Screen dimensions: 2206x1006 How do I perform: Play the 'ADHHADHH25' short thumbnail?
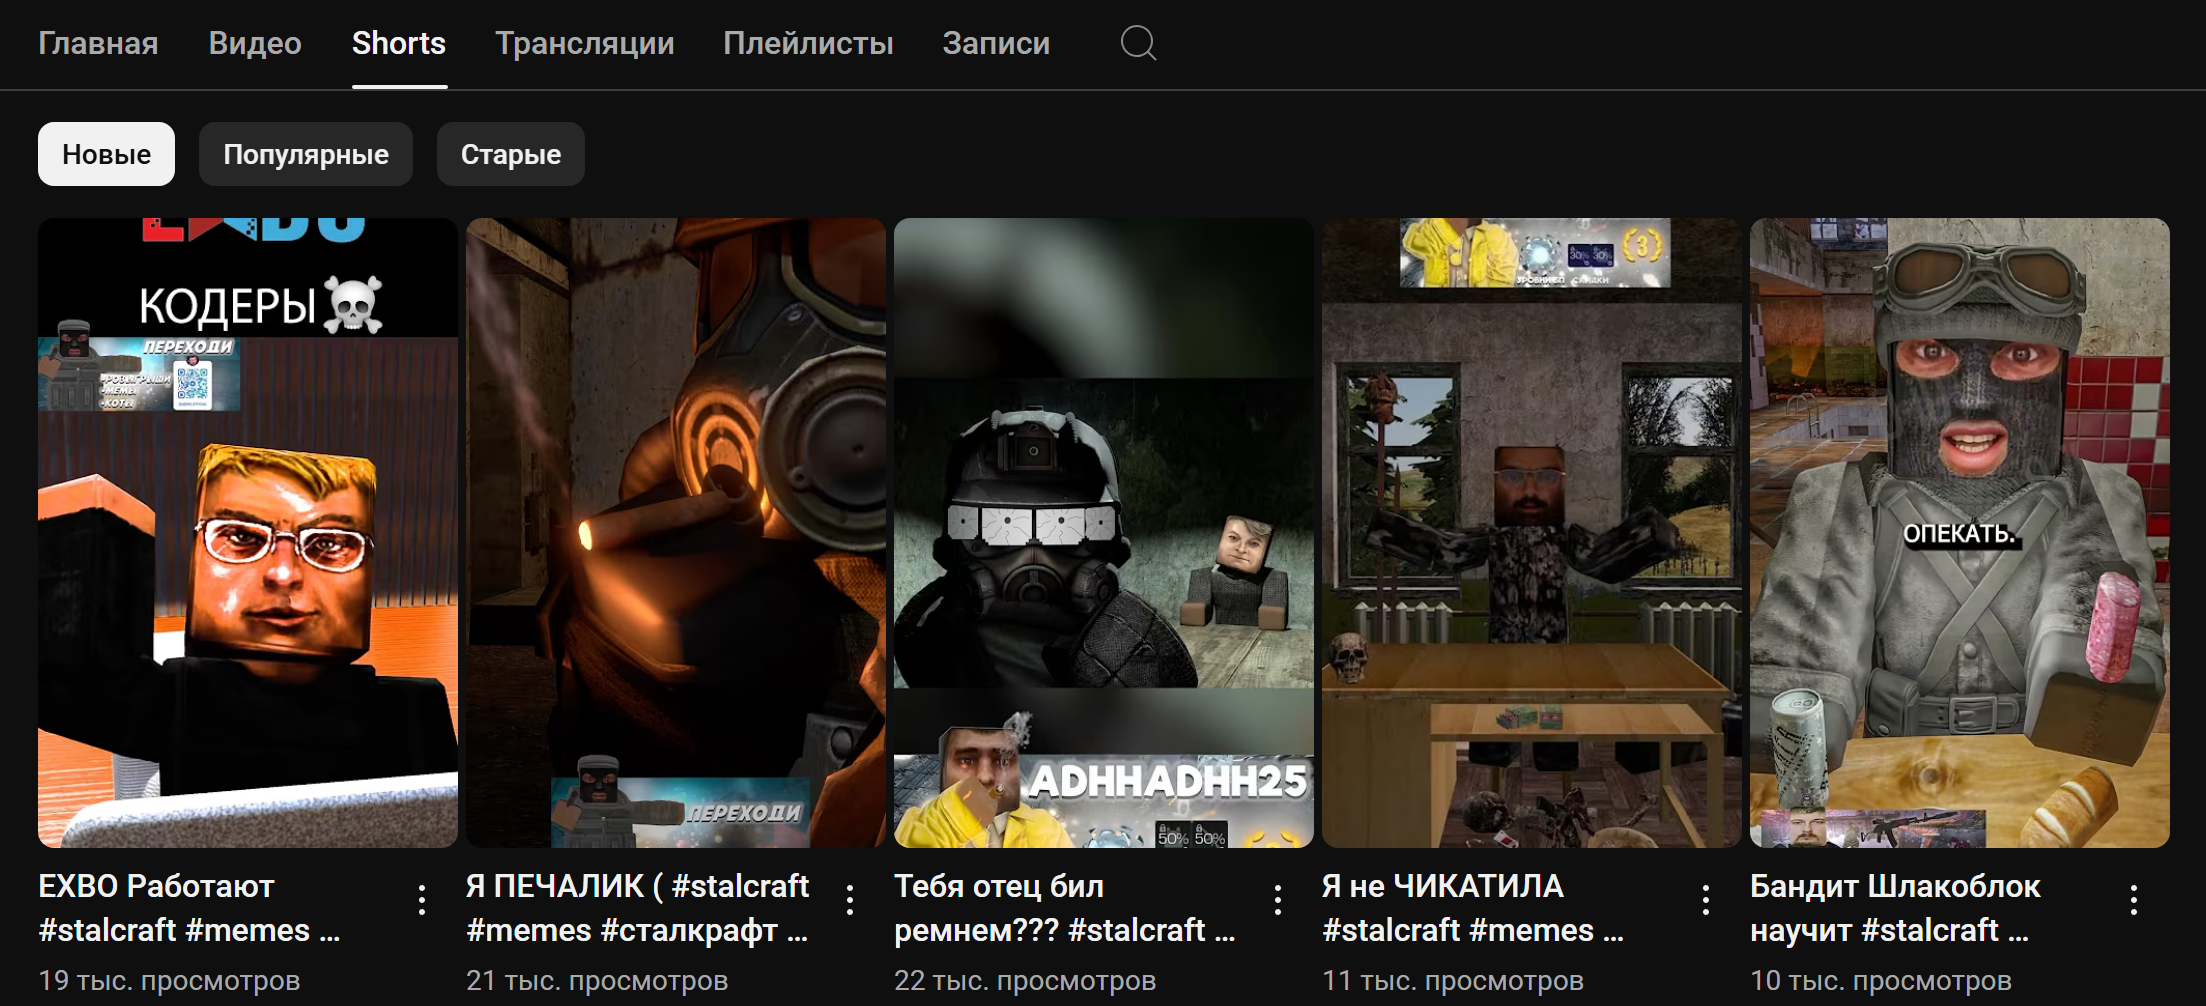tap(1104, 533)
